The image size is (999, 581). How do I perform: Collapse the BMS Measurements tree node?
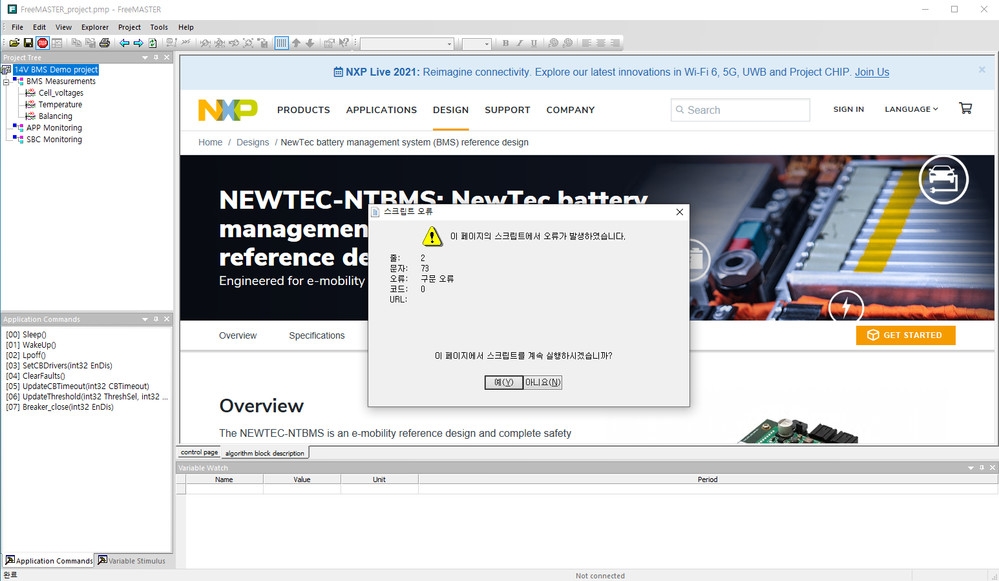tap(6, 82)
